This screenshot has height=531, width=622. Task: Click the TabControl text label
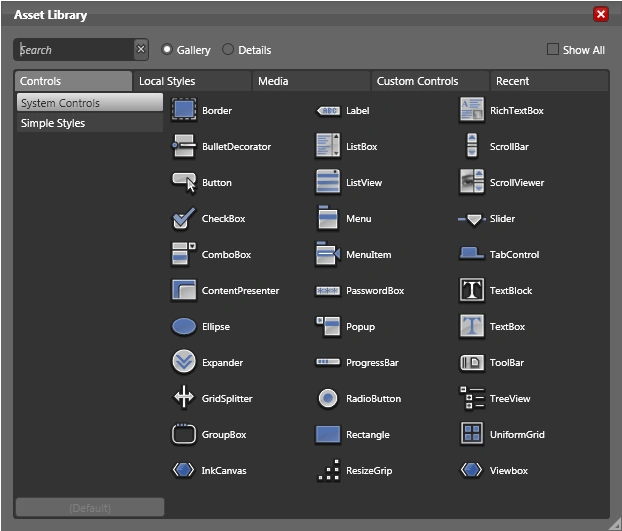coord(514,255)
